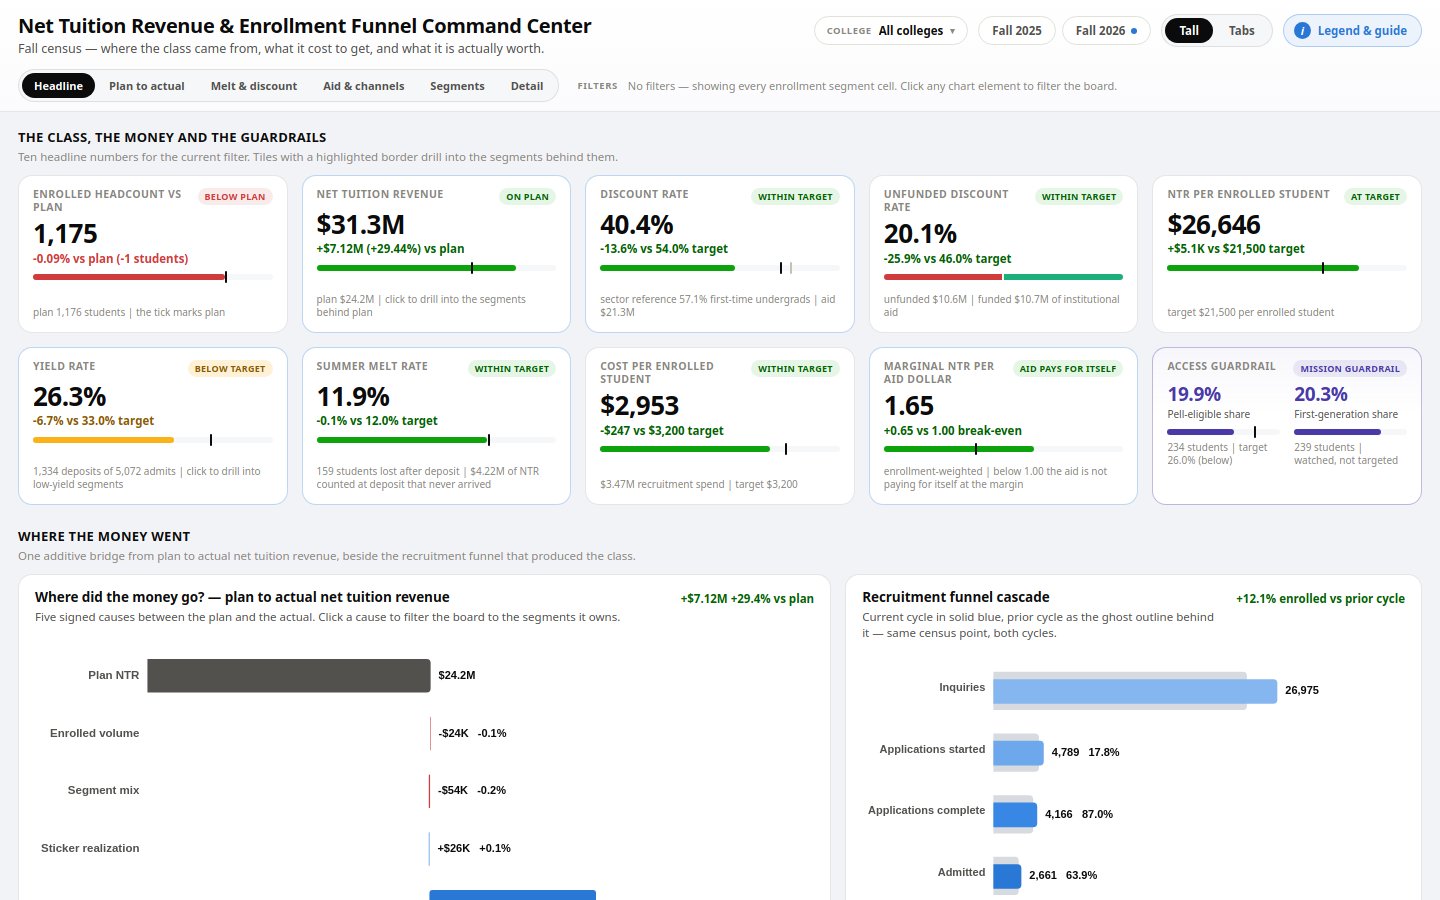Click the Cost per Enrolled Student bar
This screenshot has width=1440, height=900.
click(720, 449)
